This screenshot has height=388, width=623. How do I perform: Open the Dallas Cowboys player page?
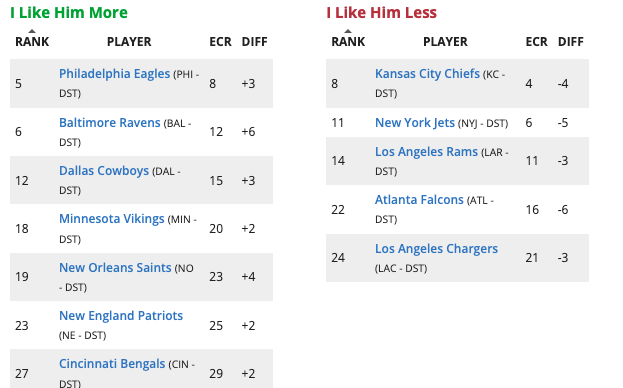tap(104, 171)
